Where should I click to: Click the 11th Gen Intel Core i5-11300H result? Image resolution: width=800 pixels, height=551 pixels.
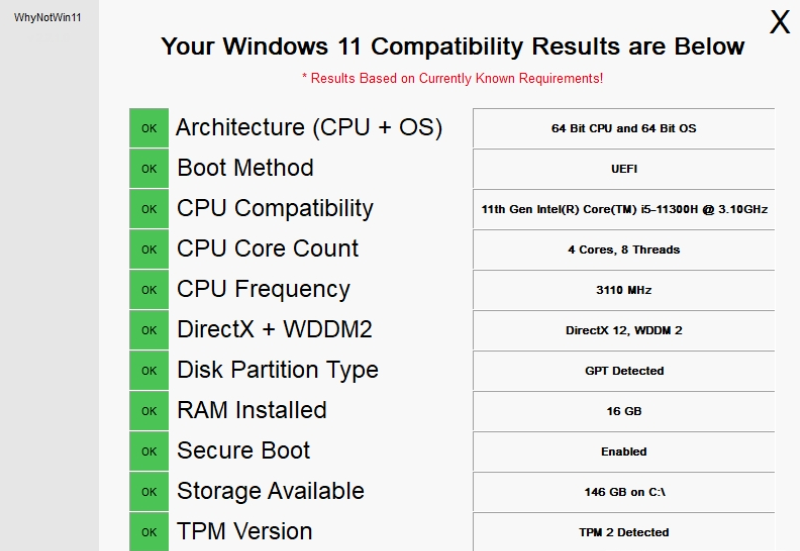[623, 209]
